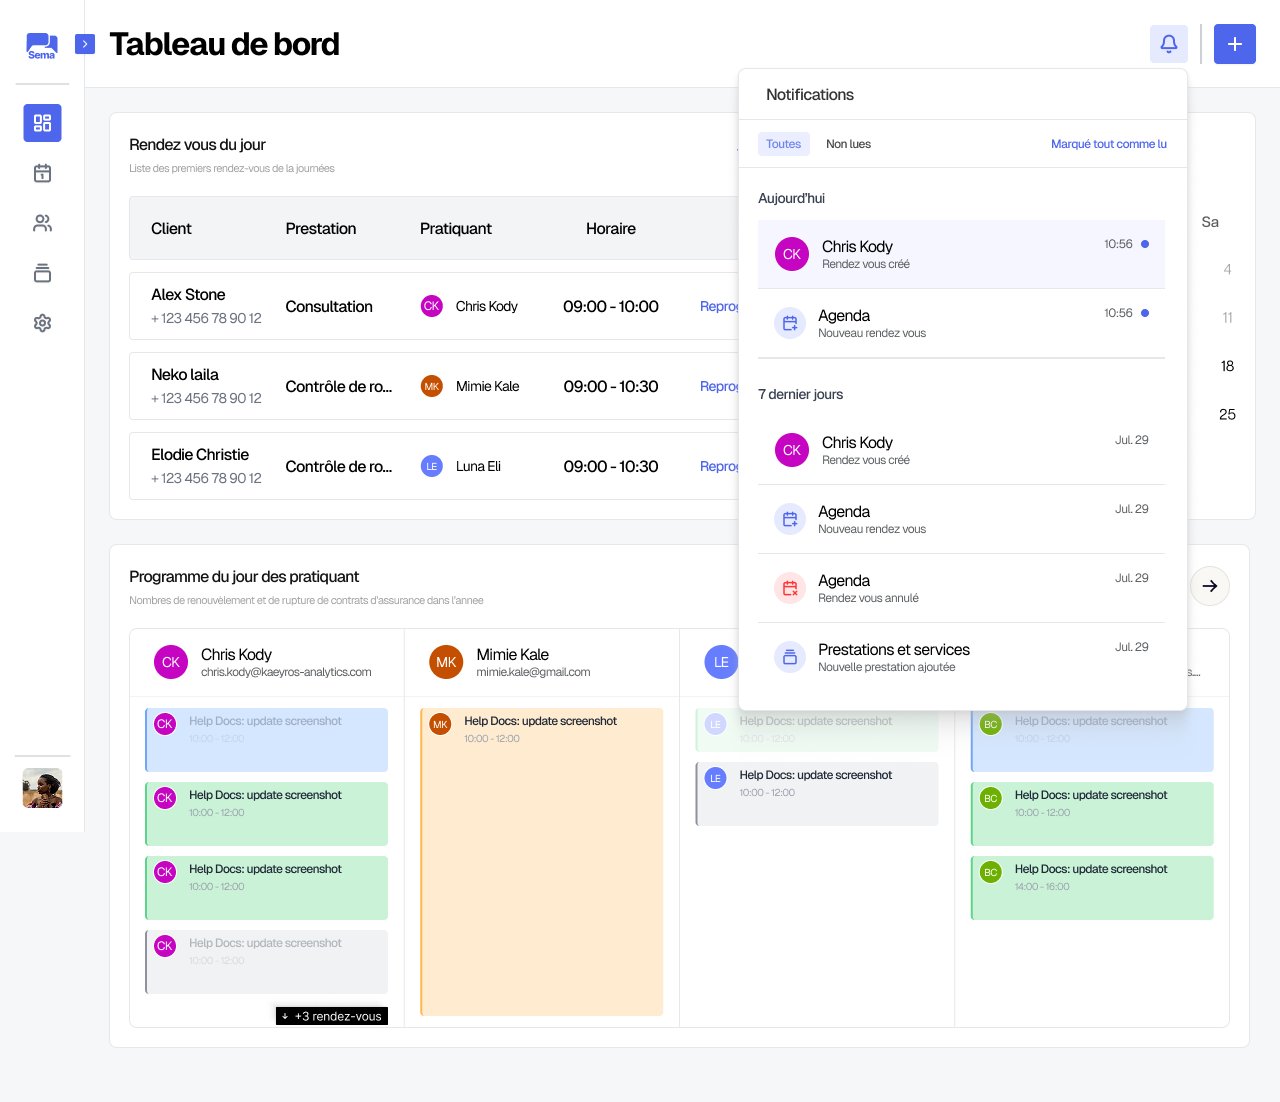This screenshot has height=1102, width=1280.
Task: Switch to Non lues notifications tab
Action: 848,144
